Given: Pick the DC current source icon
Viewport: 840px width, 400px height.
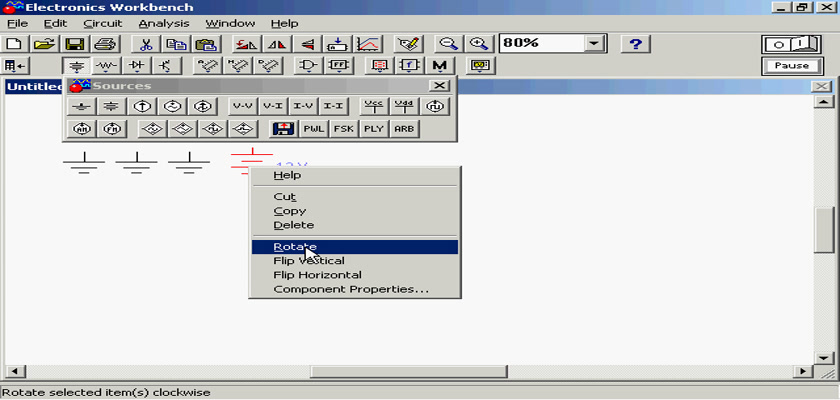Looking at the screenshot, I should (x=141, y=107).
